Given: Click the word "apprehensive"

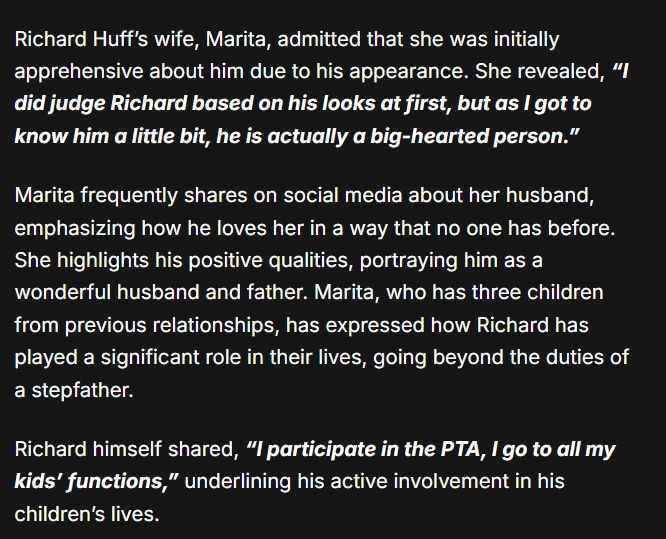Looking at the screenshot, I should pyautogui.click(x=77, y=74).
